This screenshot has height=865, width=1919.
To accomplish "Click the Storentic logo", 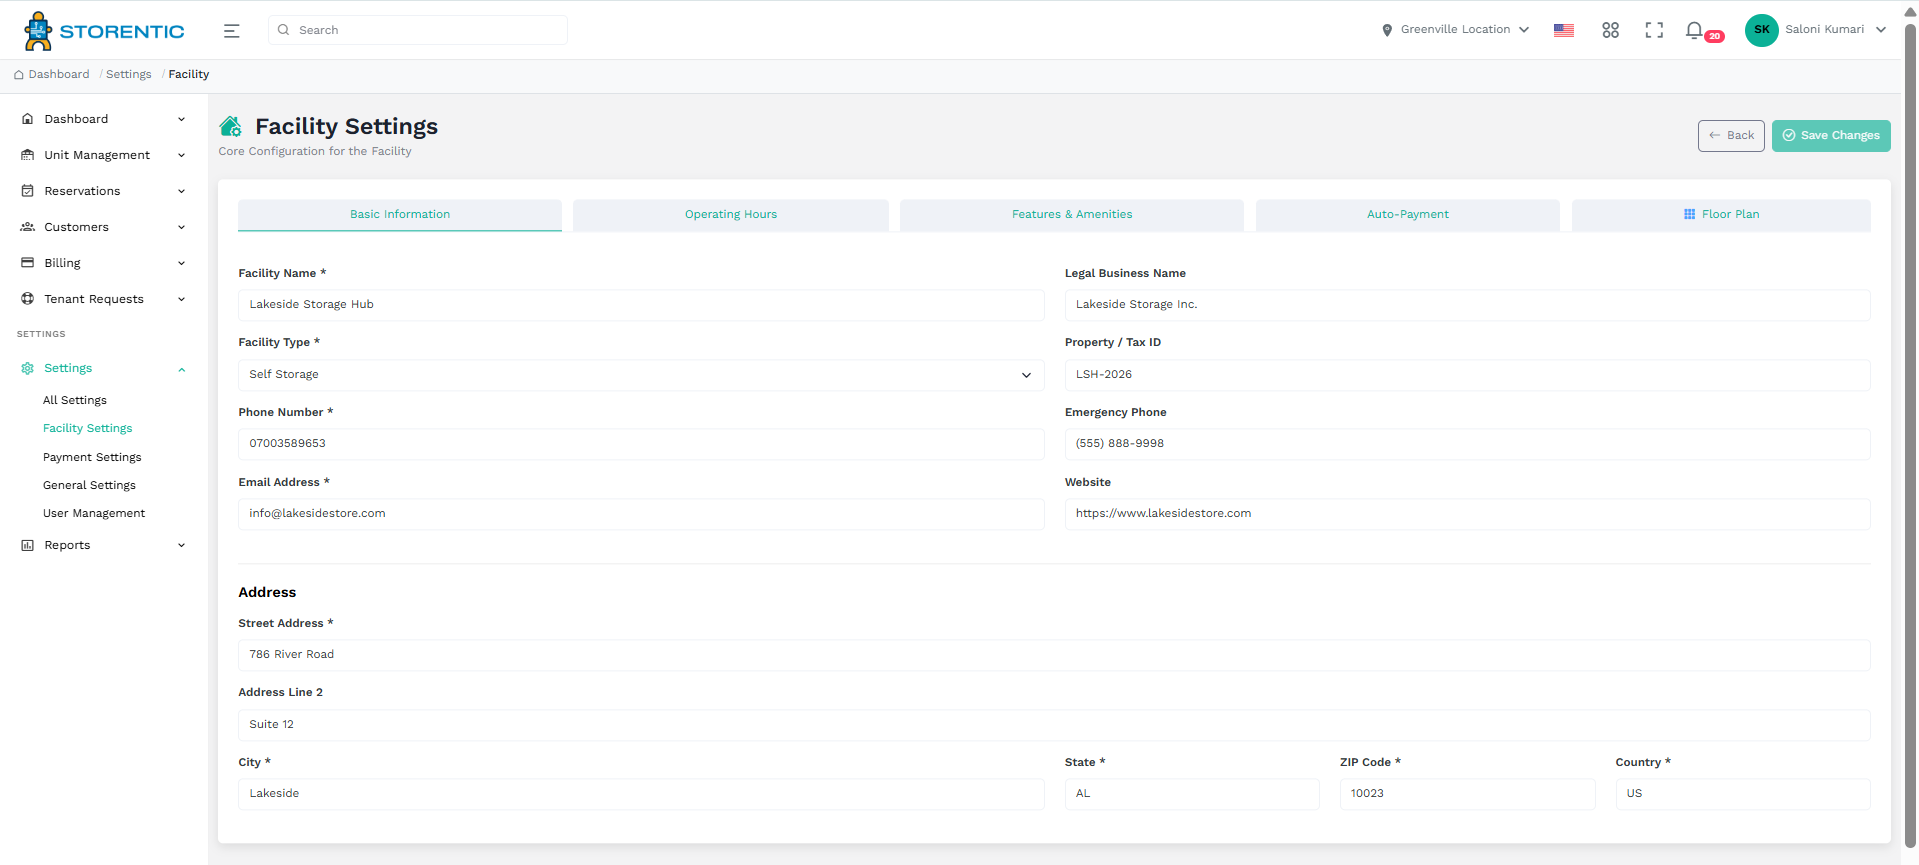I will pos(104,31).
